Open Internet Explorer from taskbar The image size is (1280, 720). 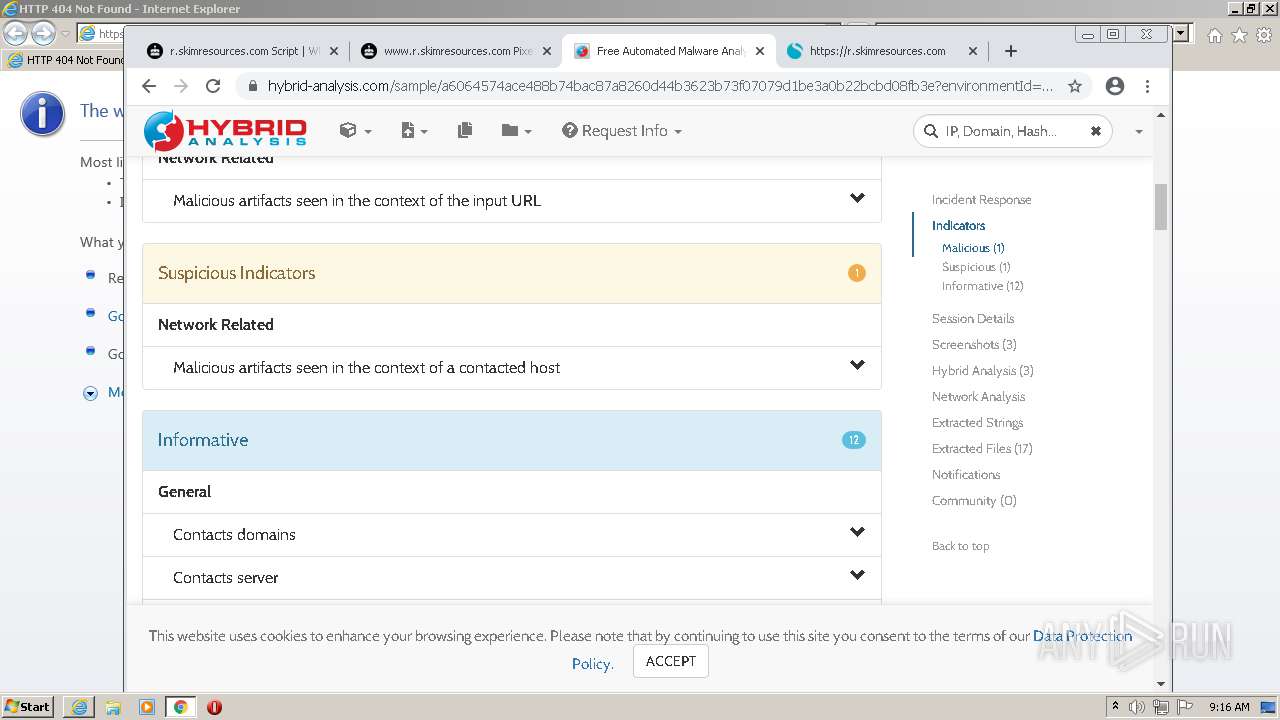point(79,707)
